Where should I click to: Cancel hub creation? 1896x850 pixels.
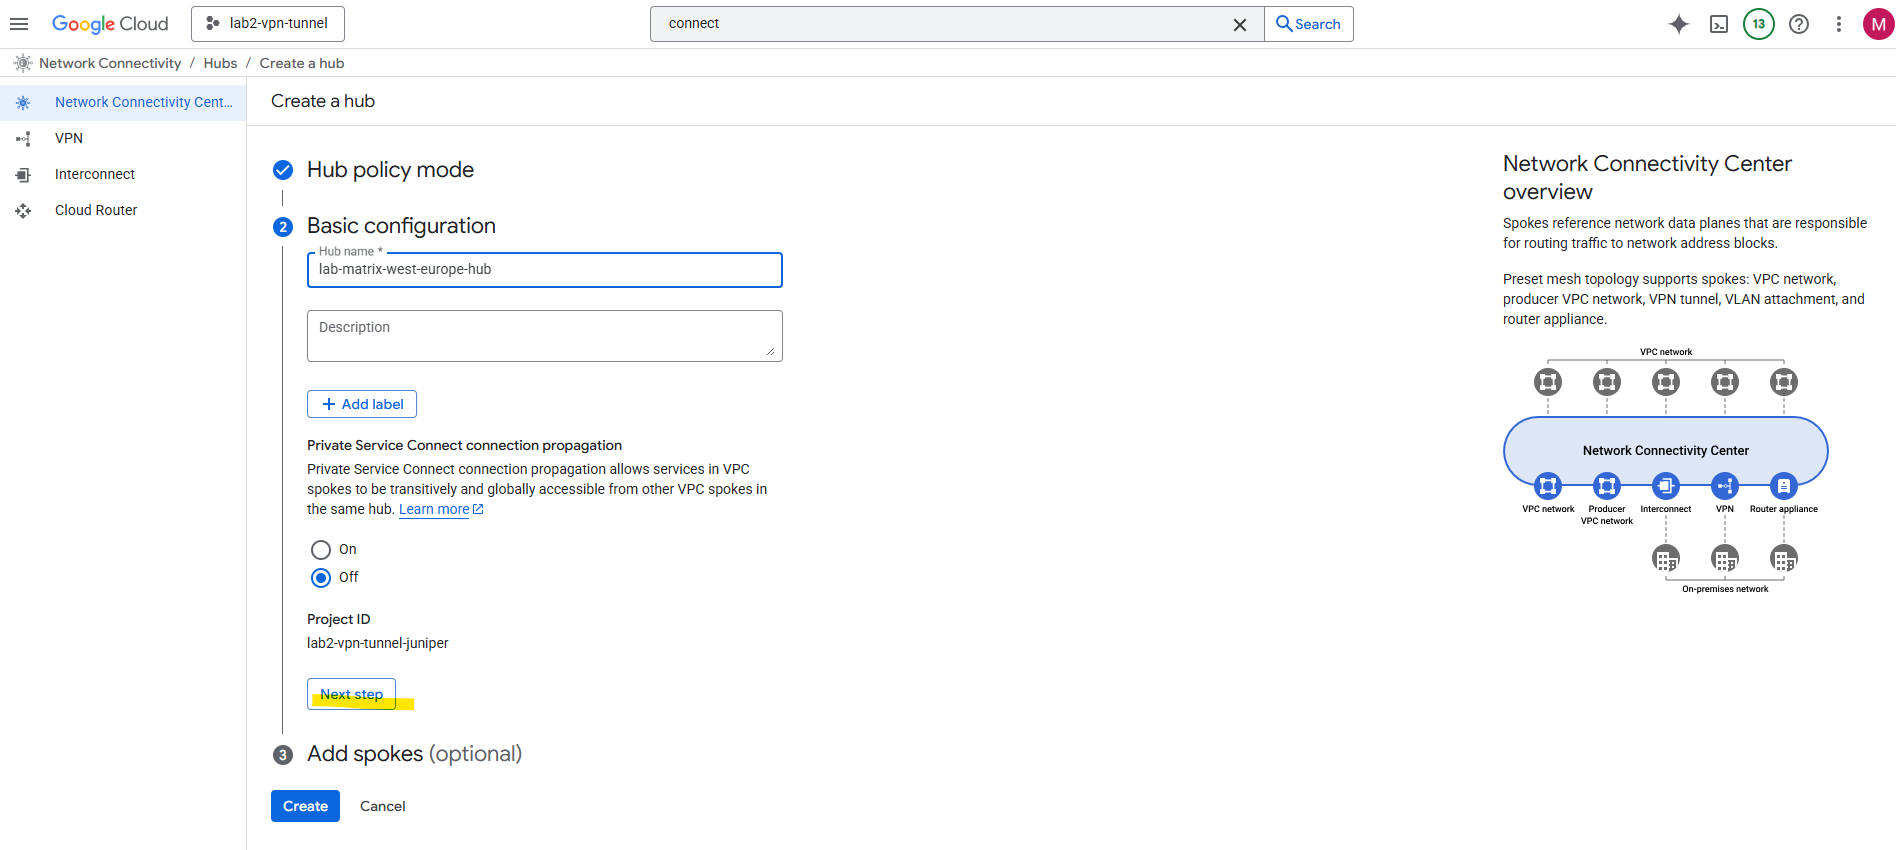click(x=383, y=806)
